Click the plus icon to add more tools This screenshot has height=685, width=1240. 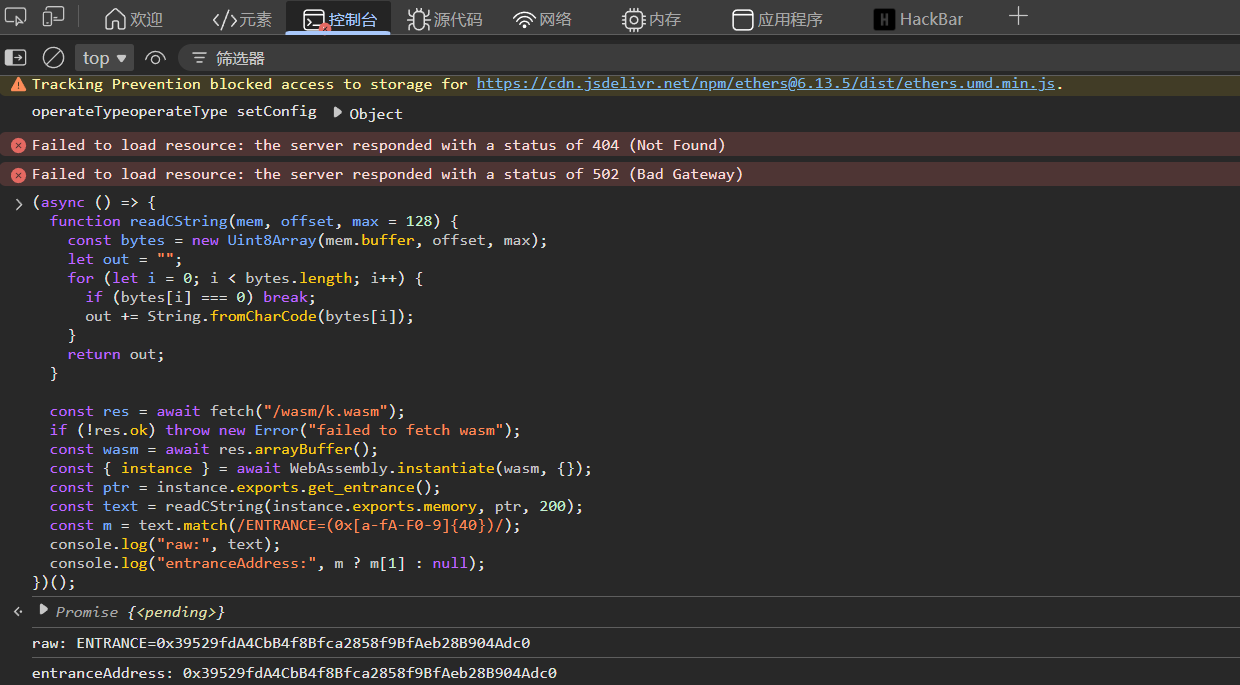[1018, 17]
